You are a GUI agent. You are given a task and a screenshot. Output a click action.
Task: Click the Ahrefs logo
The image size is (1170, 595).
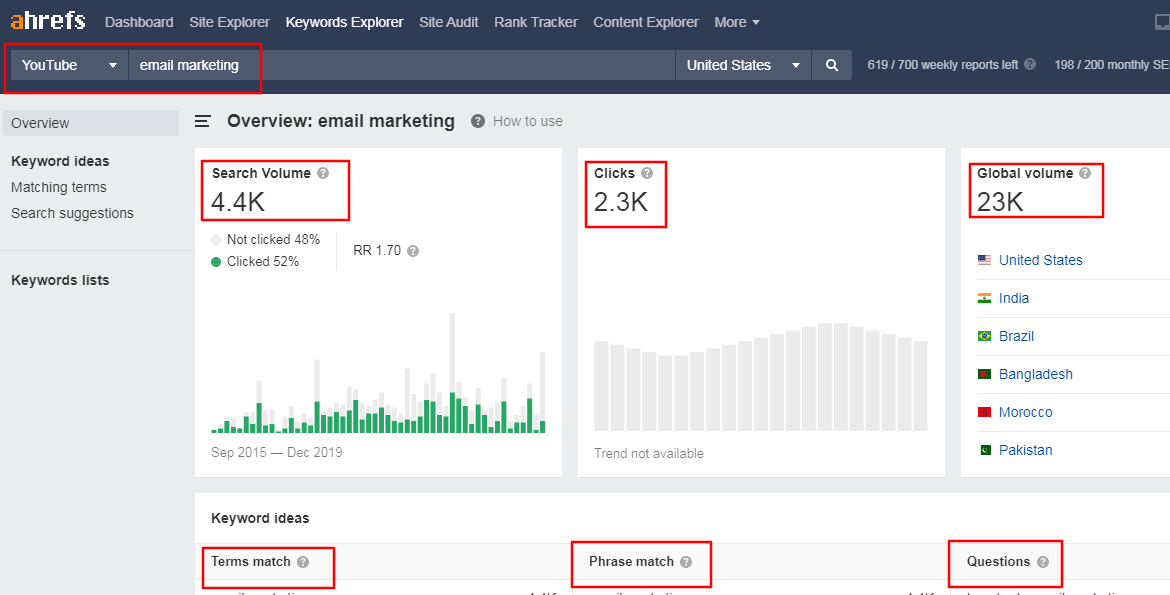click(47, 19)
